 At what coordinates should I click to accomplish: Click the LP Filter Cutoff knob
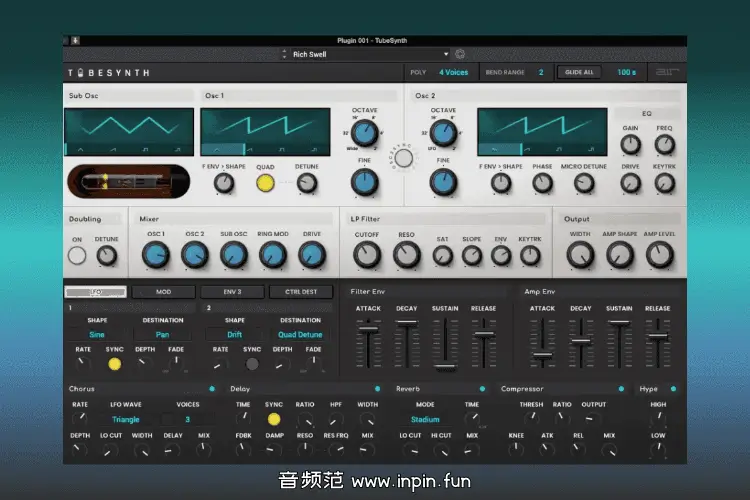click(x=367, y=255)
